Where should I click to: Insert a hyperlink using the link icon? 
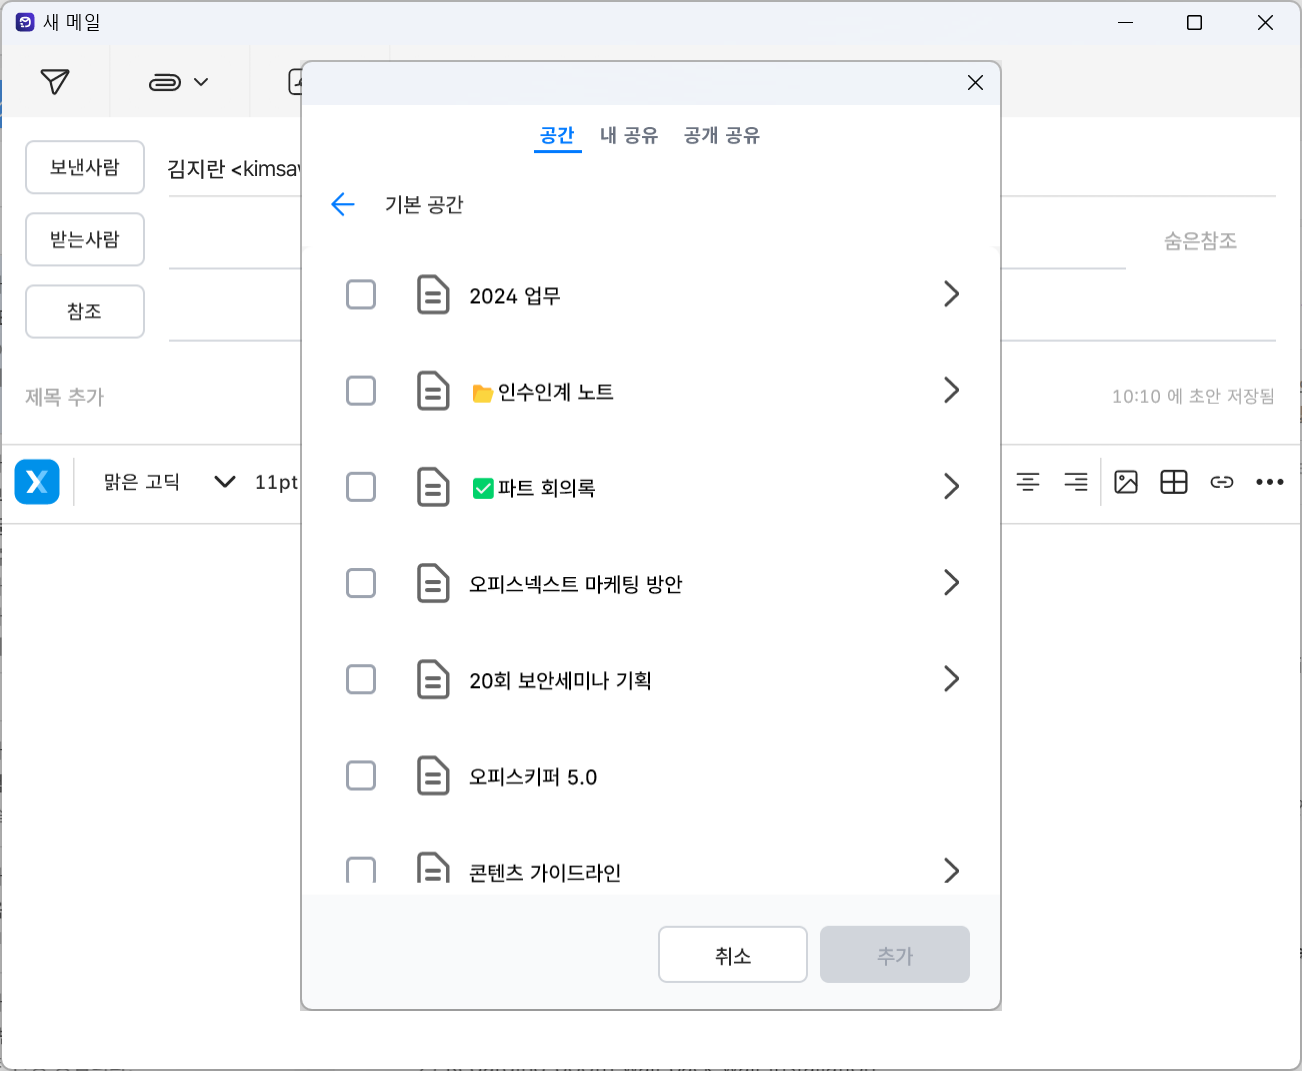point(1222,481)
